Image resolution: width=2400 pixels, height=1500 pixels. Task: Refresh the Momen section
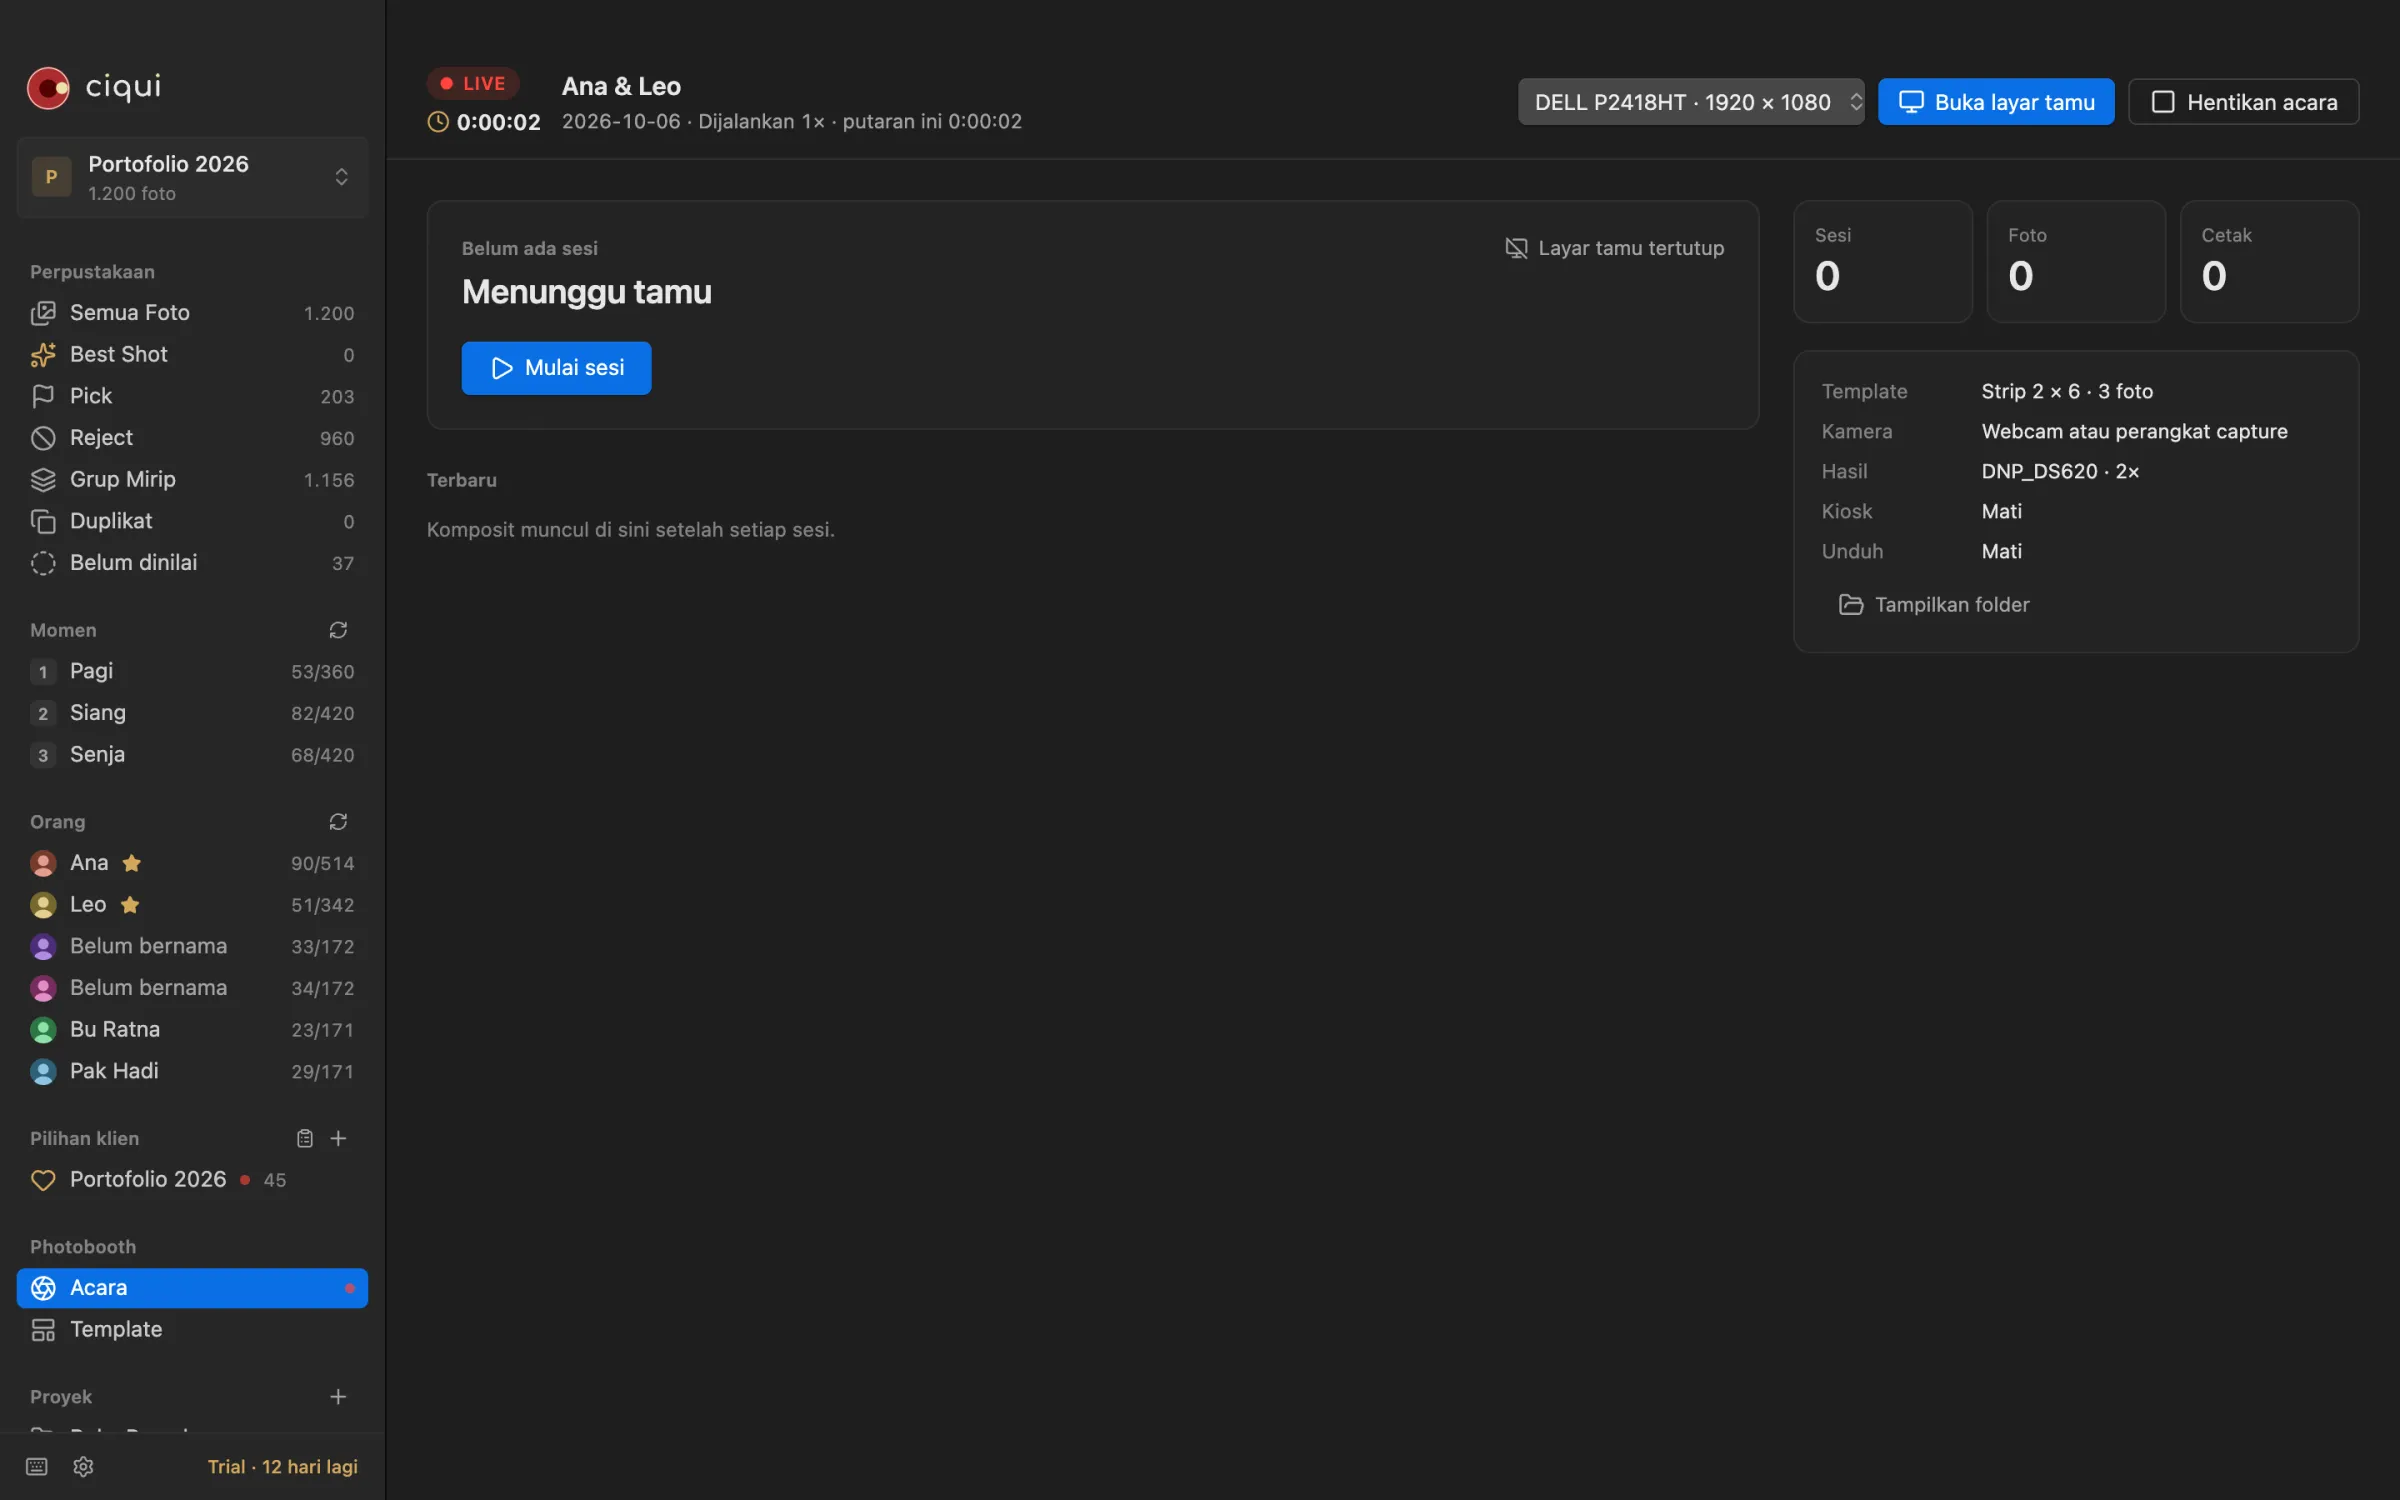[338, 630]
